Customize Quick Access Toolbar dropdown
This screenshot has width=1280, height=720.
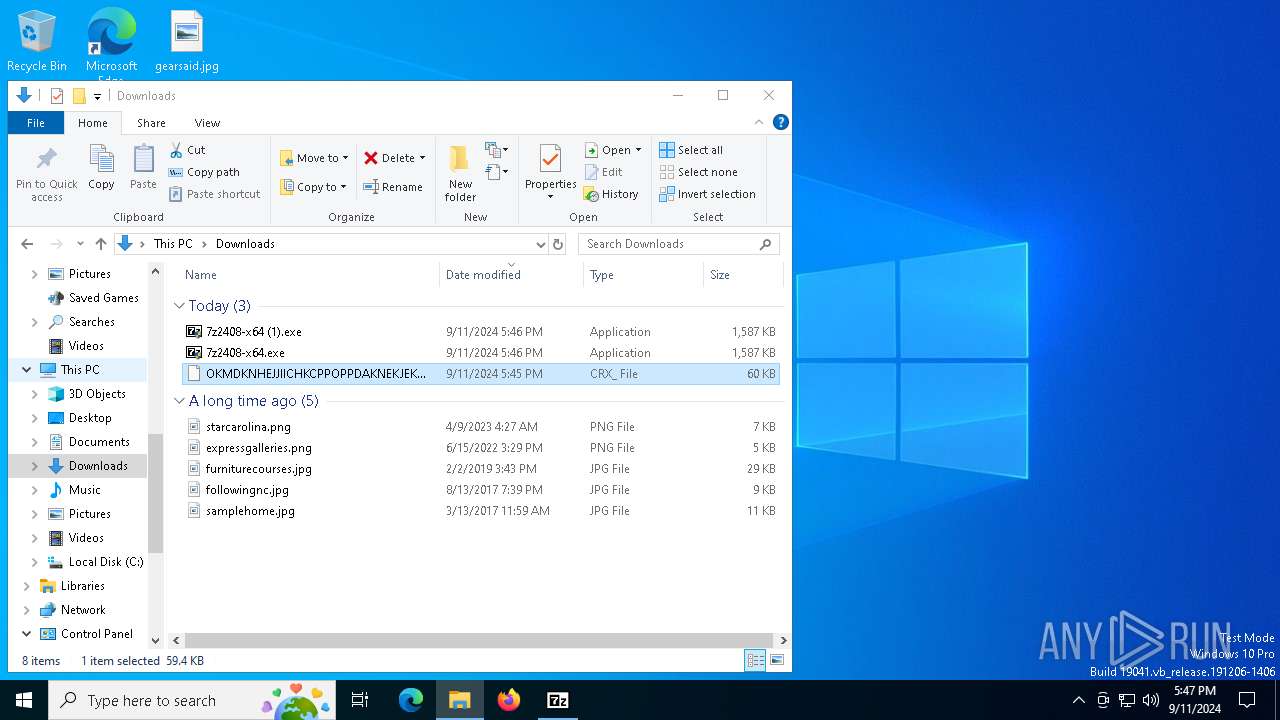click(x=97, y=96)
